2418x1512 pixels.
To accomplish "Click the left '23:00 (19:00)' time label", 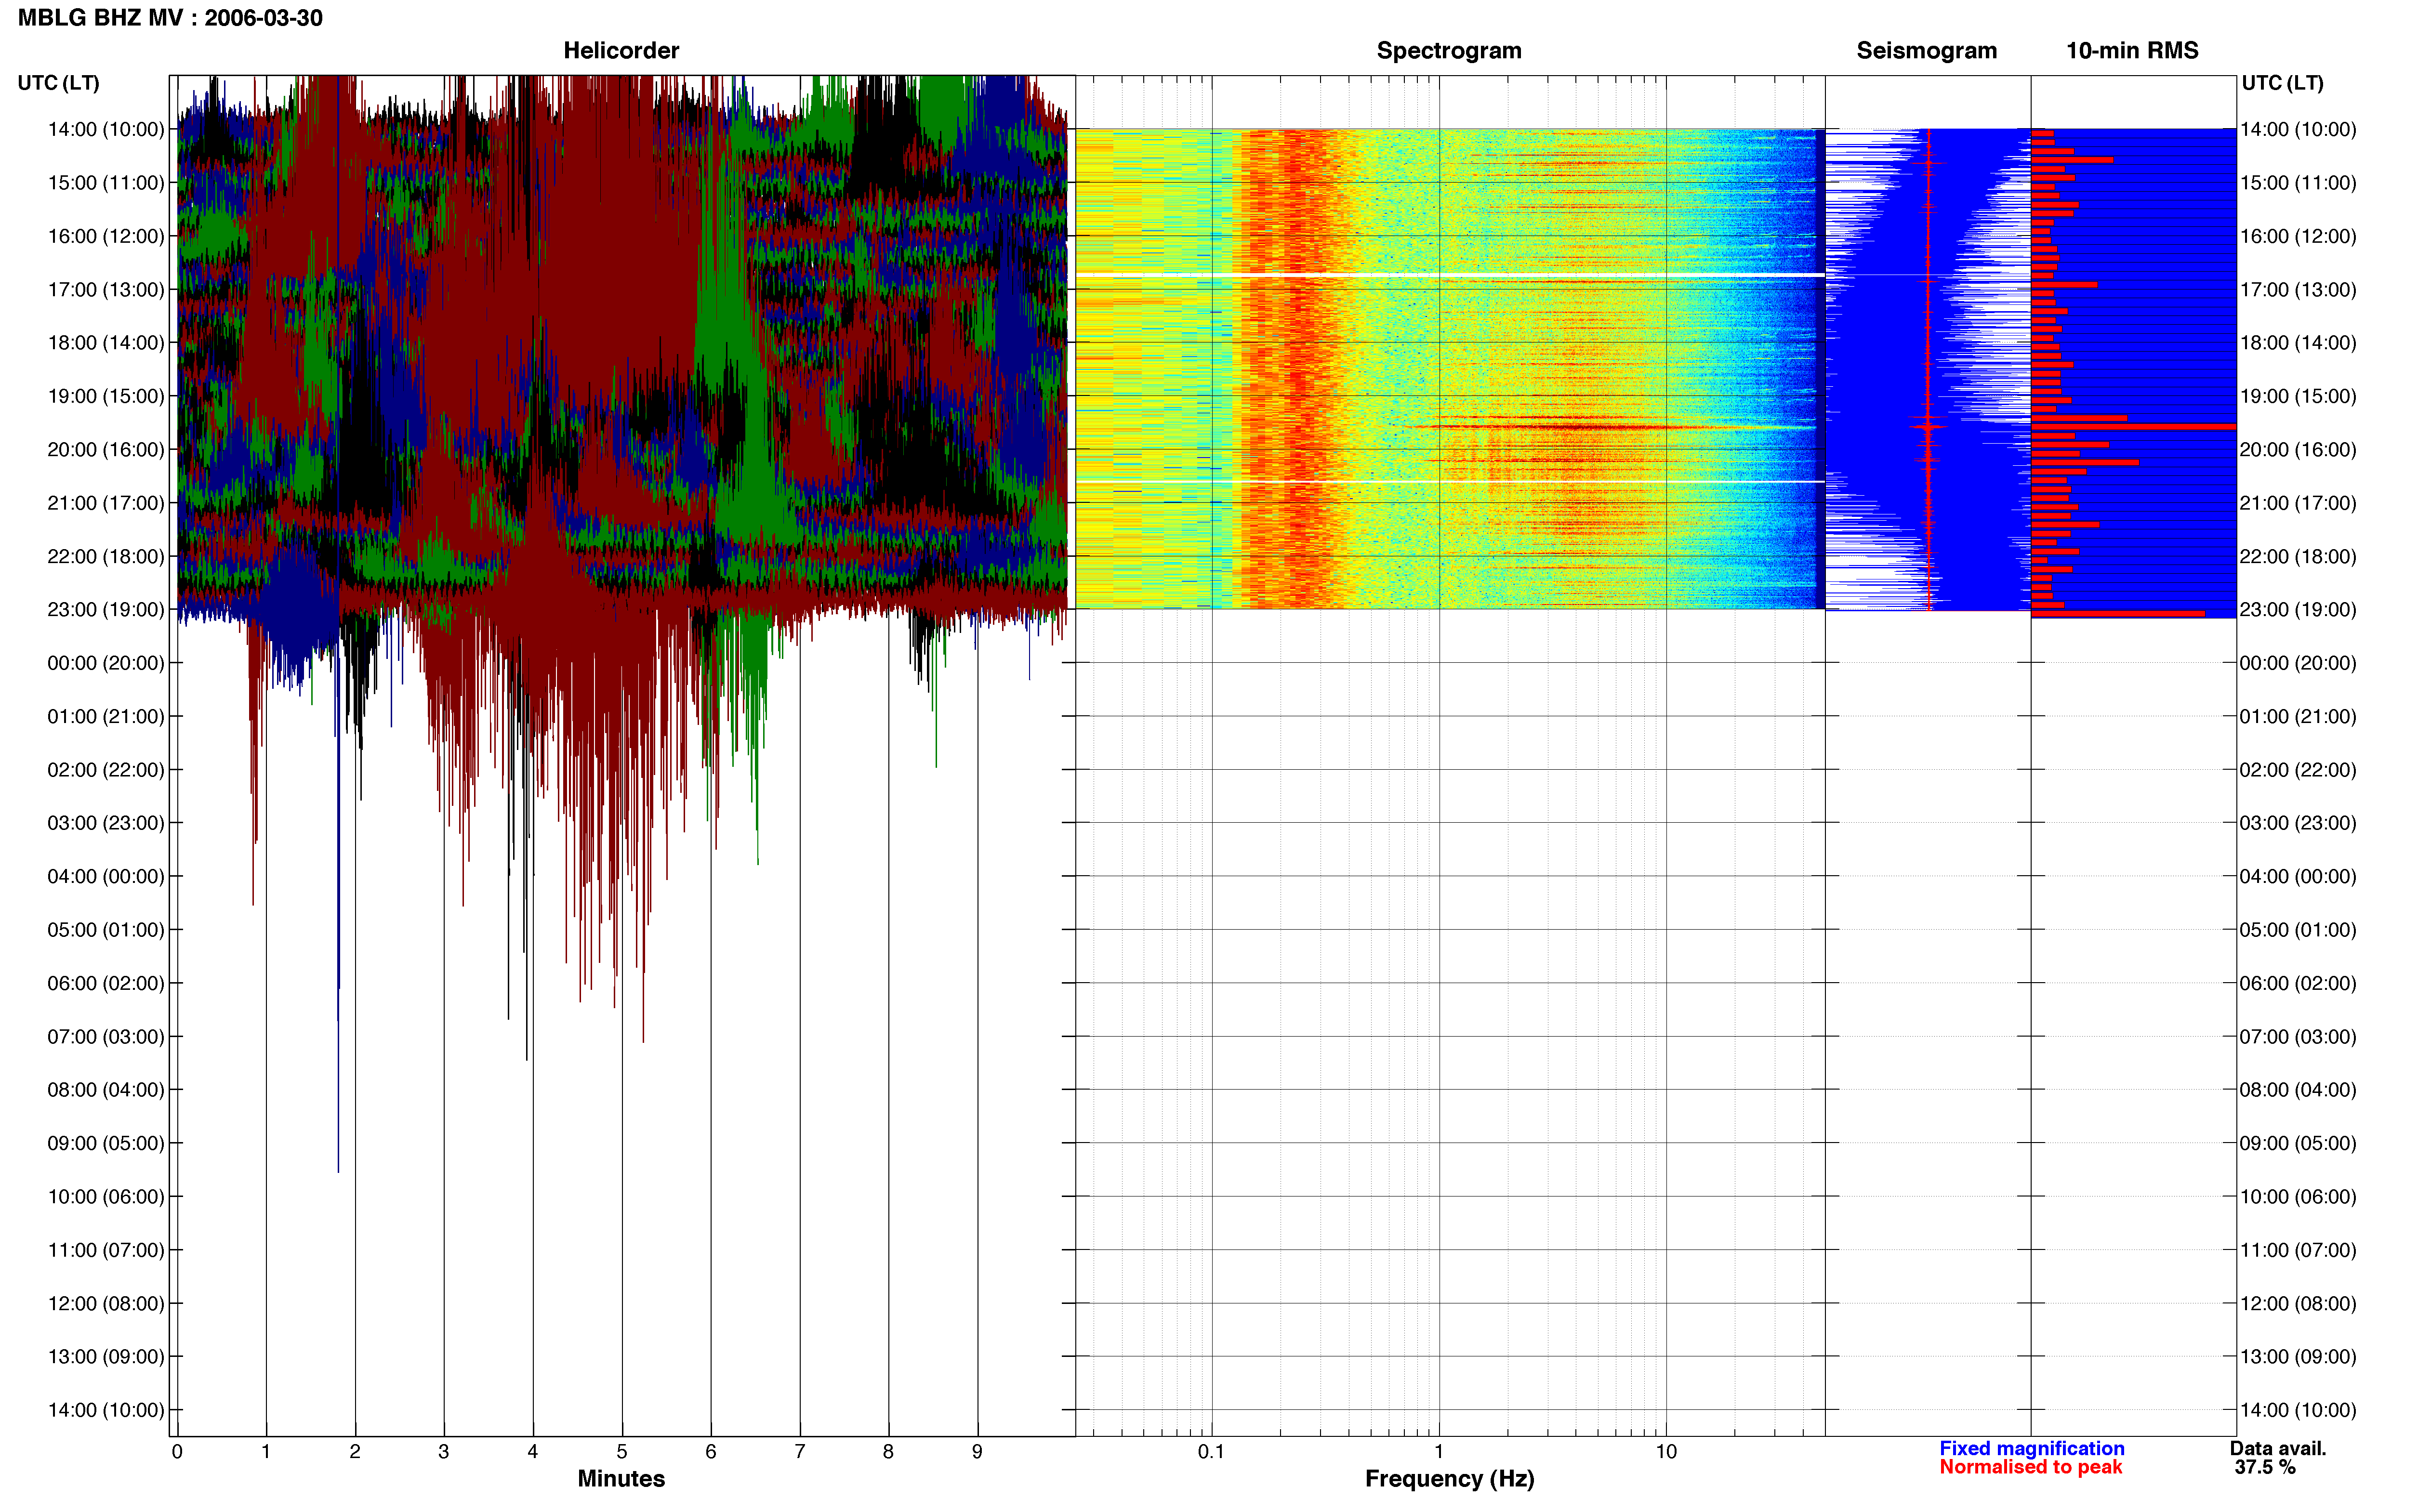I will pyautogui.click(x=106, y=609).
